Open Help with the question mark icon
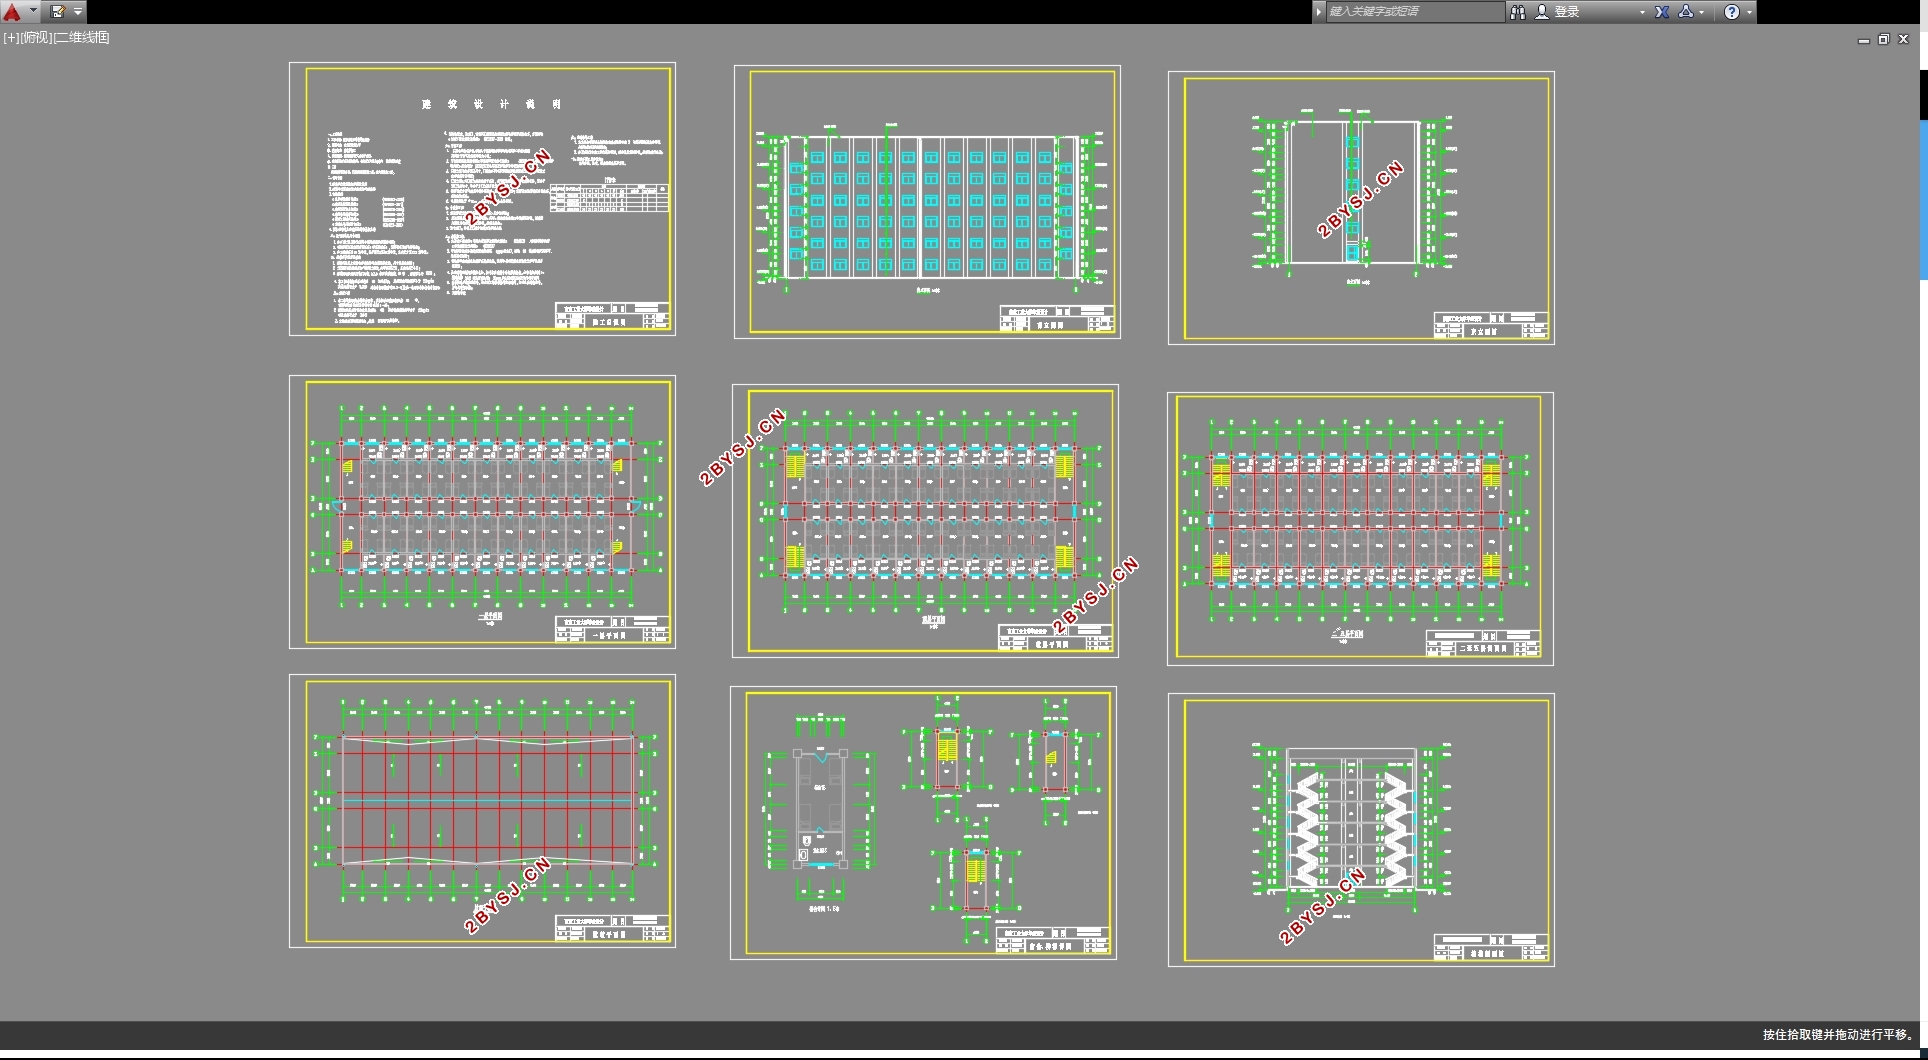 coord(1732,12)
